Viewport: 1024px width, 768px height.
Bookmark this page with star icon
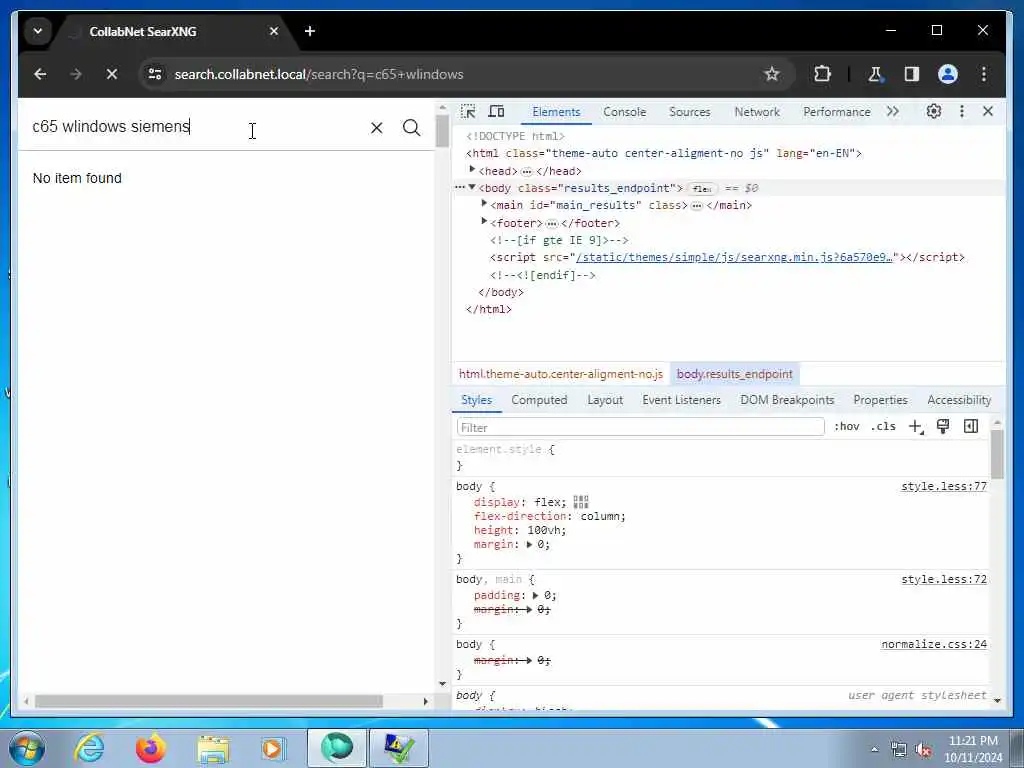[772, 74]
